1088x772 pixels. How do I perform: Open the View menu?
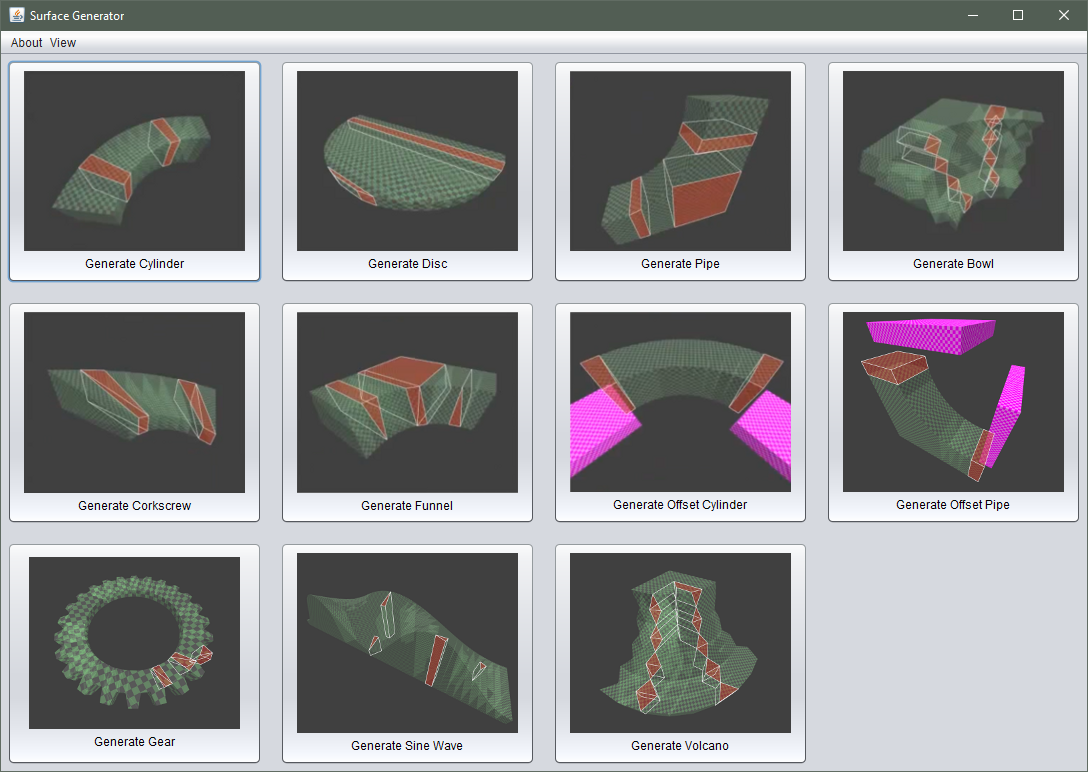[x=63, y=43]
